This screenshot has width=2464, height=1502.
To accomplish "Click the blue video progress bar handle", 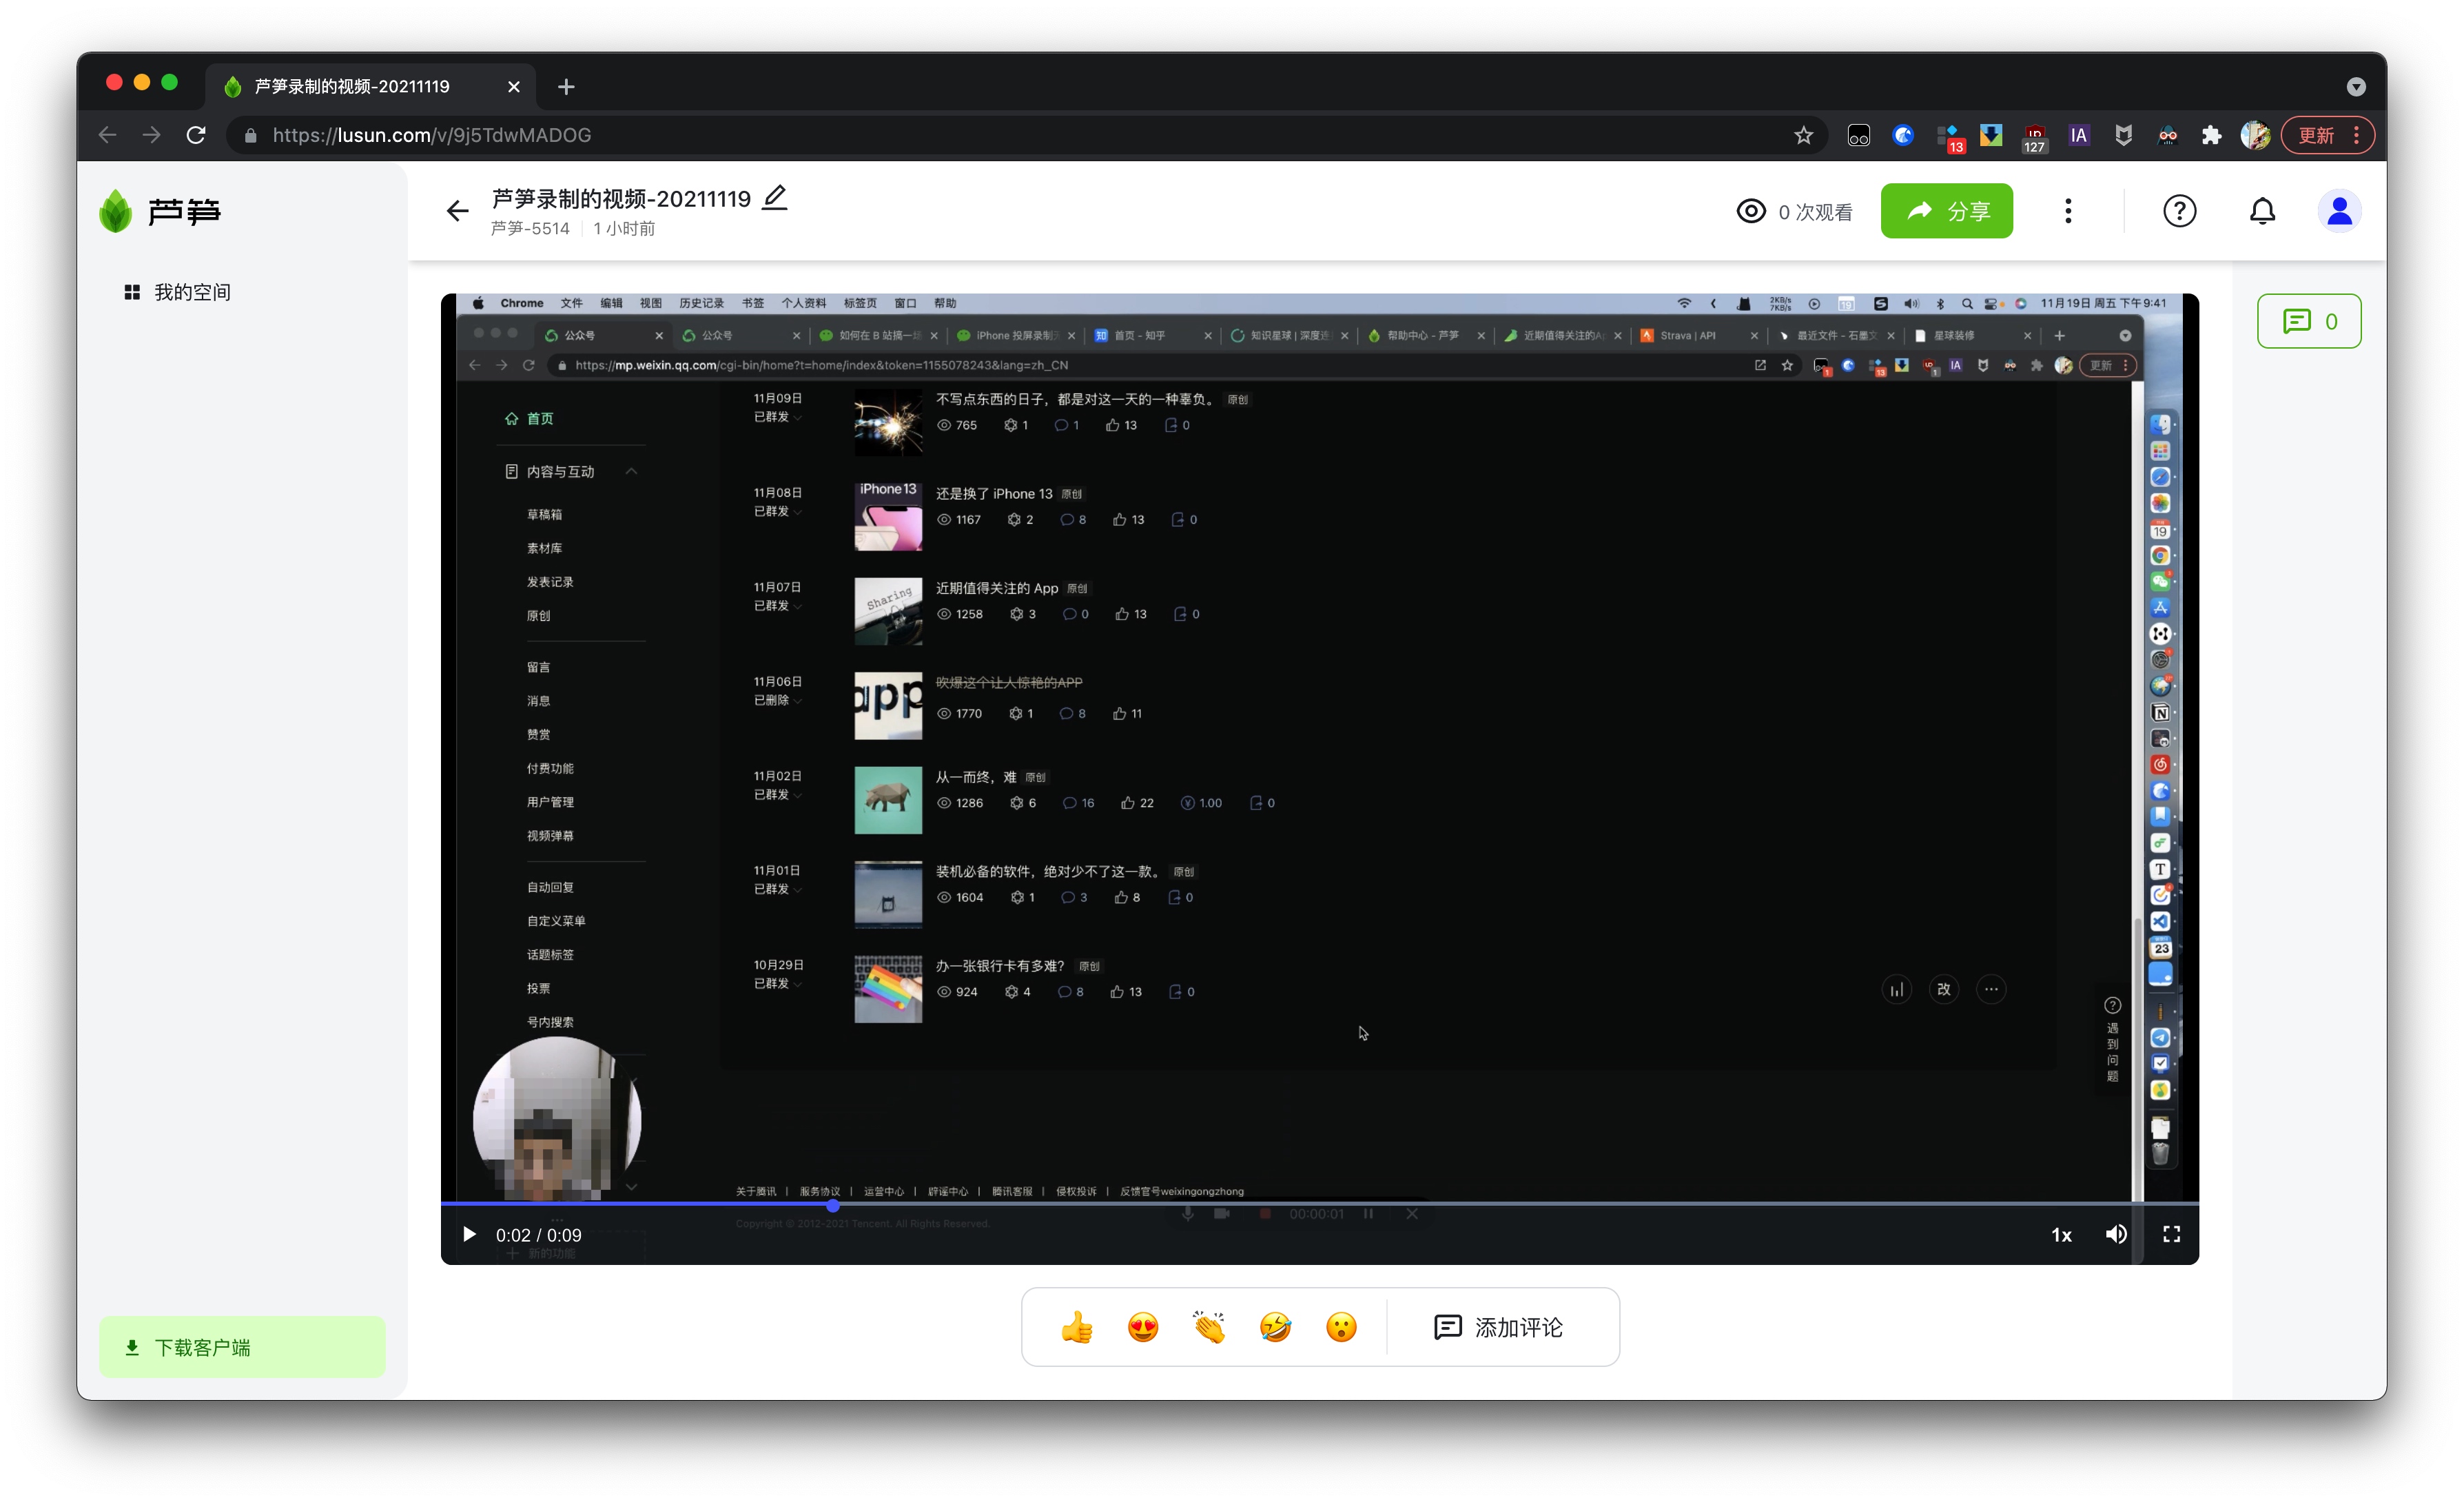I will click(833, 1205).
